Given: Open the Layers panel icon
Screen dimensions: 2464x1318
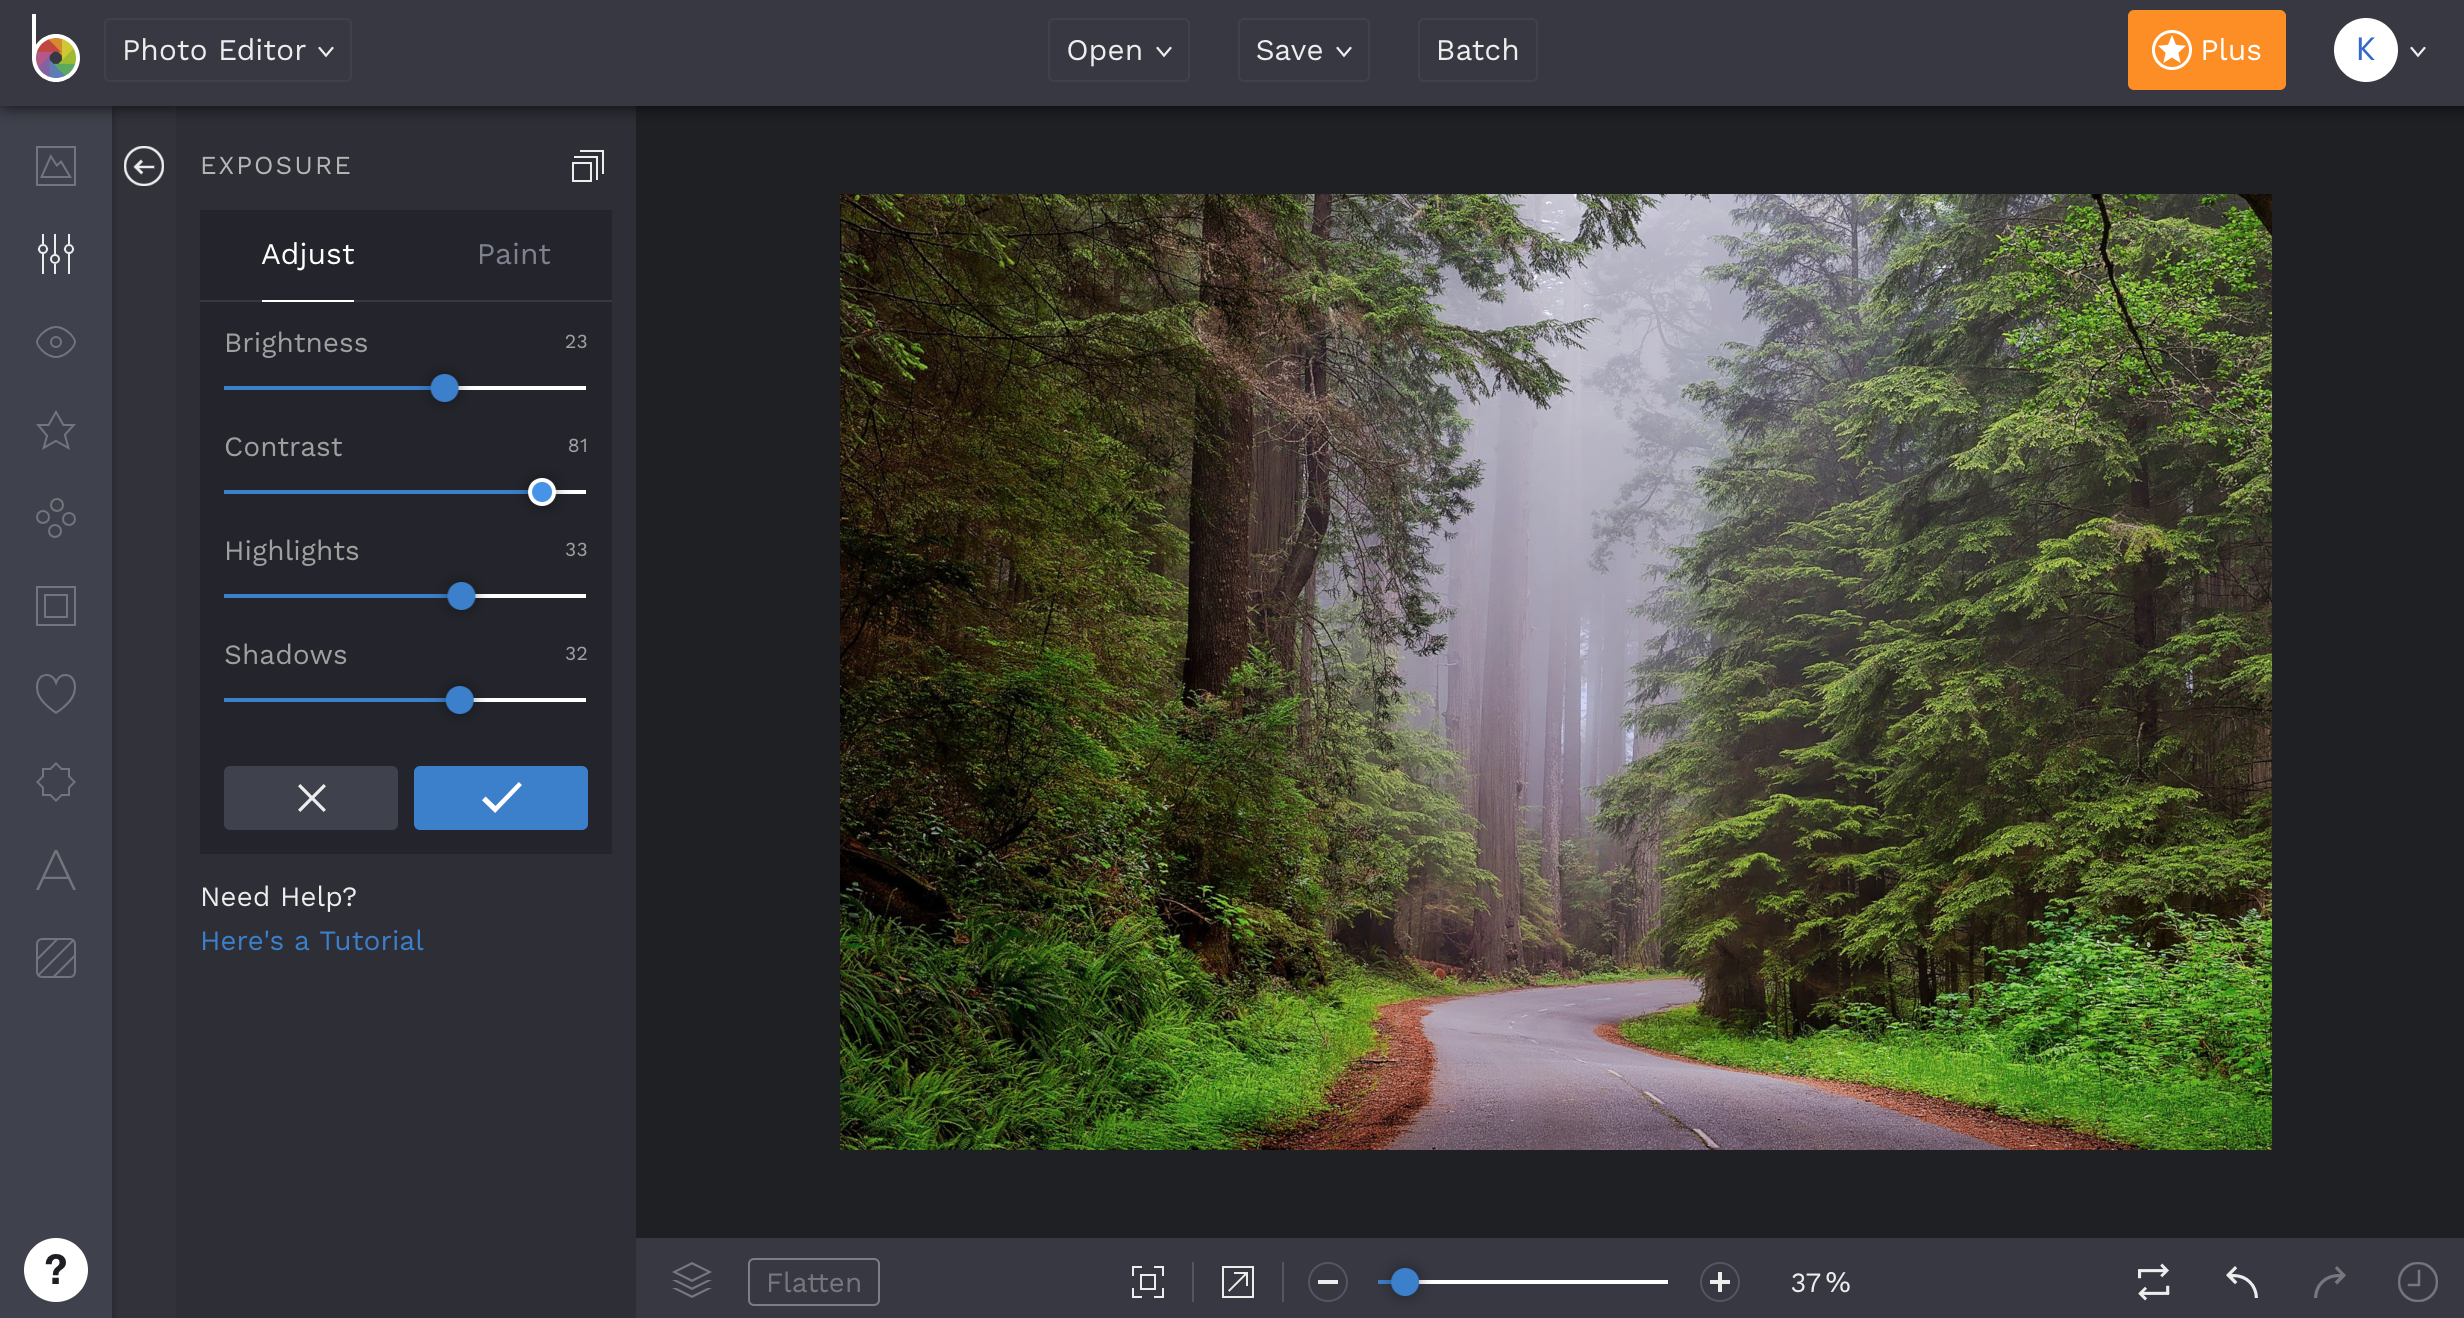Looking at the screenshot, I should tap(692, 1281).
